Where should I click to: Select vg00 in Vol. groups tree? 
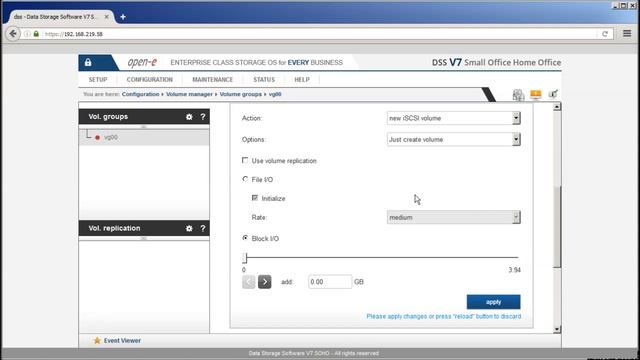point(111,137)
